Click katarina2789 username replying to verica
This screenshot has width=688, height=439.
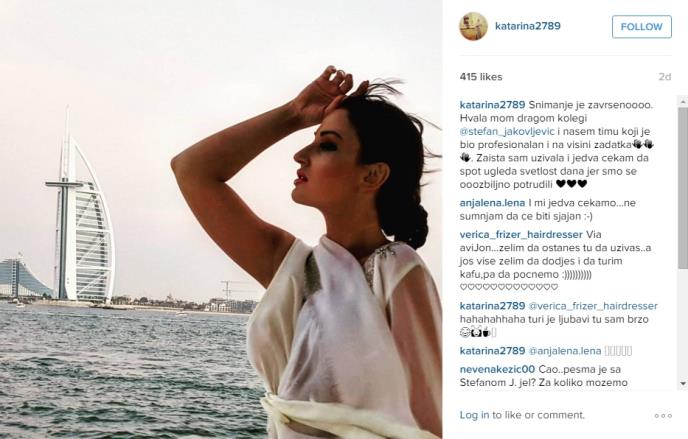point(492,306)
